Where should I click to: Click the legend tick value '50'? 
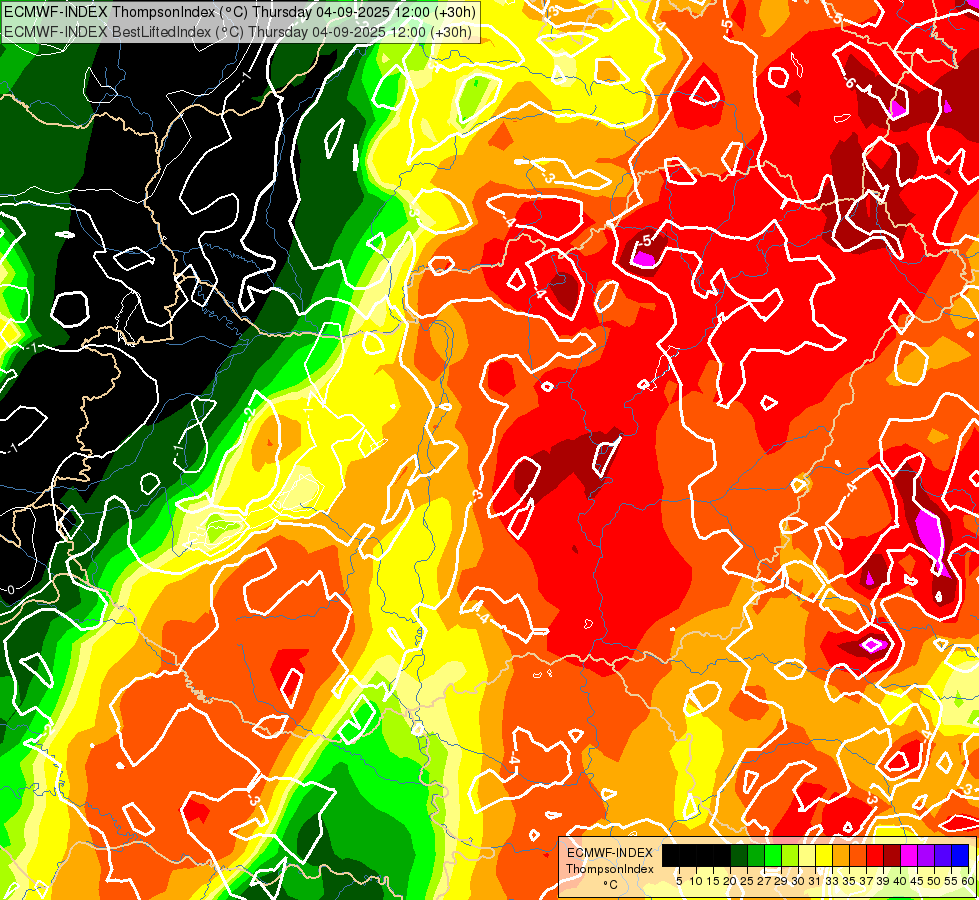coord(934,881)
